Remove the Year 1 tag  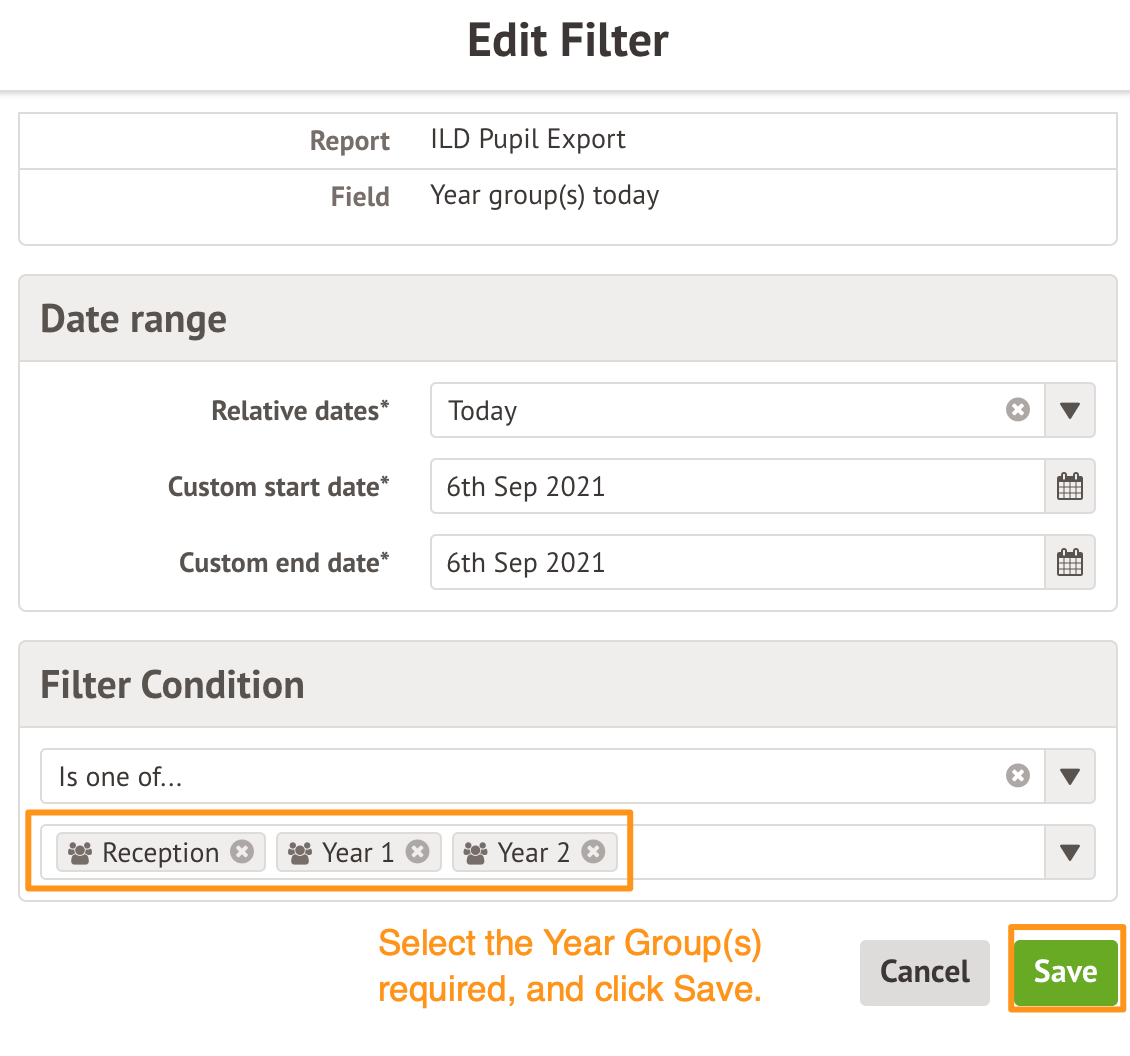click(x=417, y=852)
